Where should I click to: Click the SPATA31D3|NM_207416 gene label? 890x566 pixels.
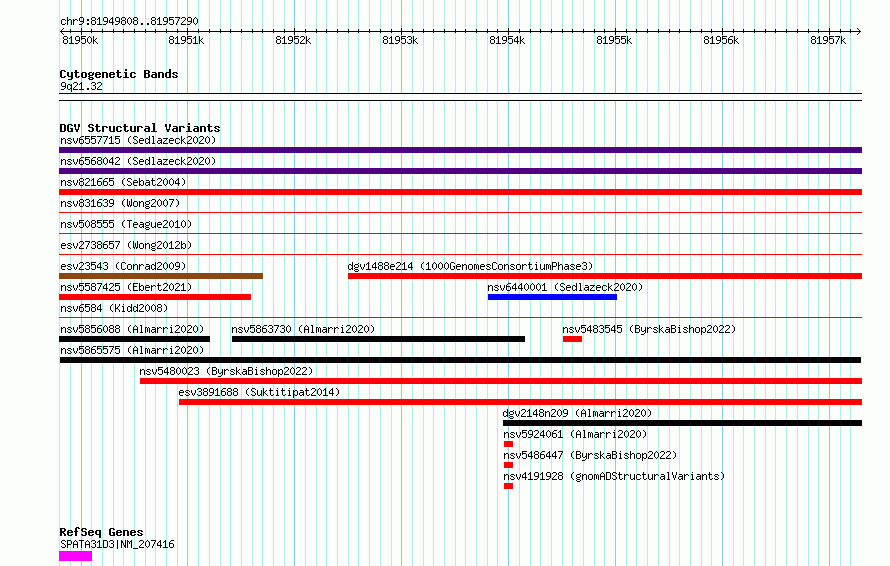(117, 544)
